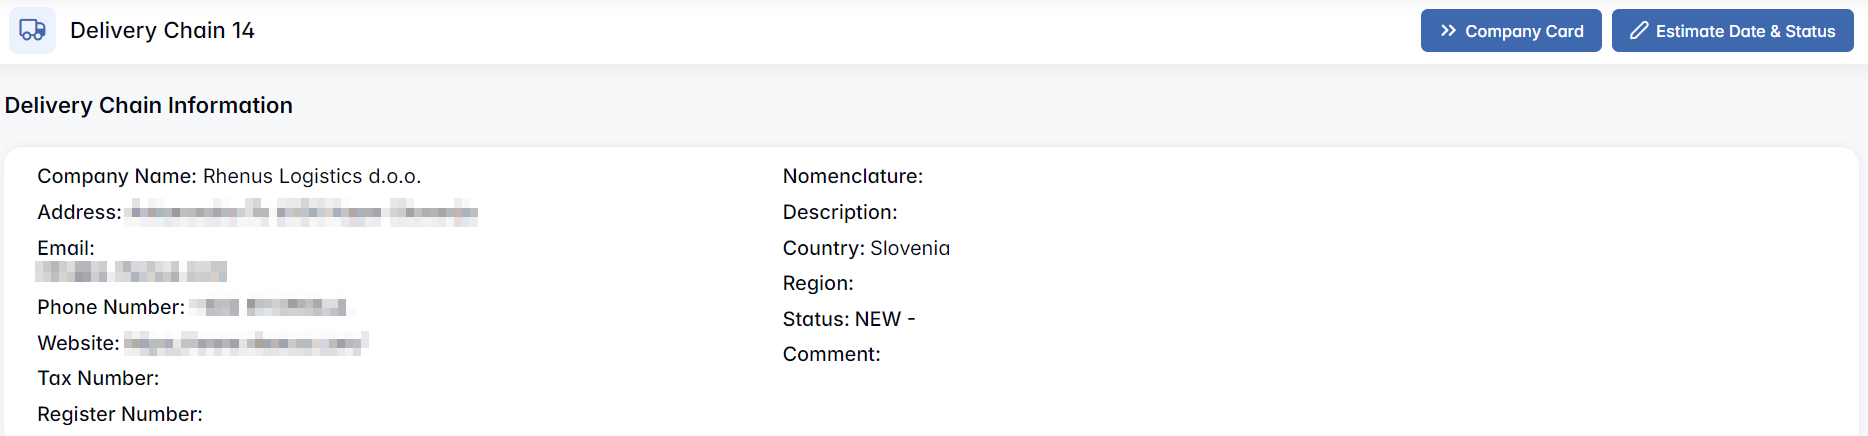Click the pencil icon on Estimate button
This screenshot has height=436, width=1868.
[x=1638, y=31]
